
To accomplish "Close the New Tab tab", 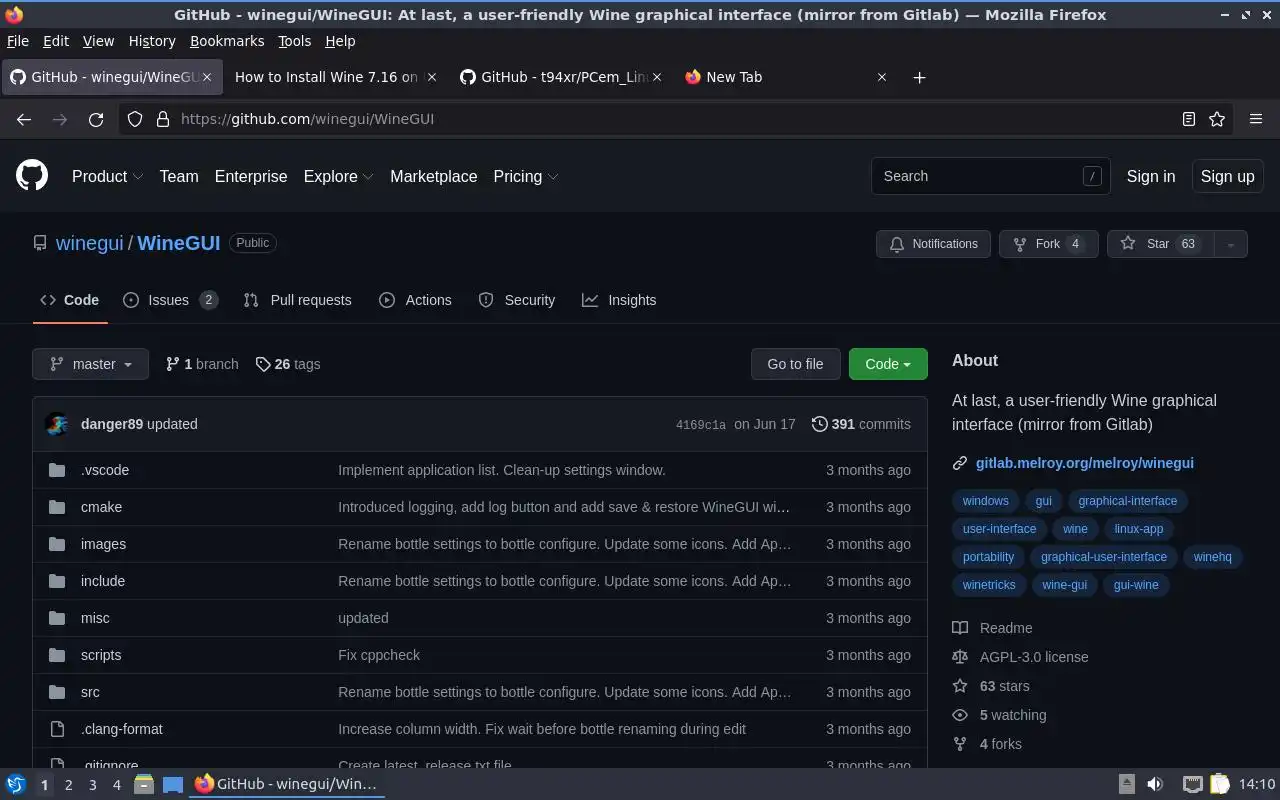I will click(x=882, y=77).
